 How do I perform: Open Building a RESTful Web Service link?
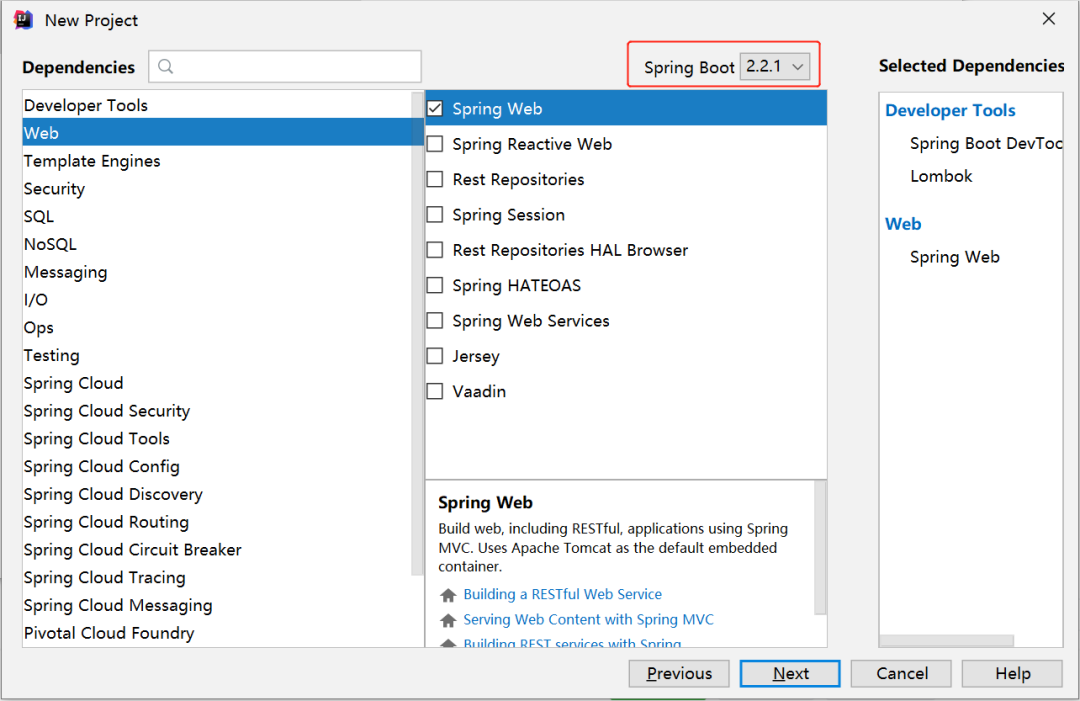click(x=562, y=594)
